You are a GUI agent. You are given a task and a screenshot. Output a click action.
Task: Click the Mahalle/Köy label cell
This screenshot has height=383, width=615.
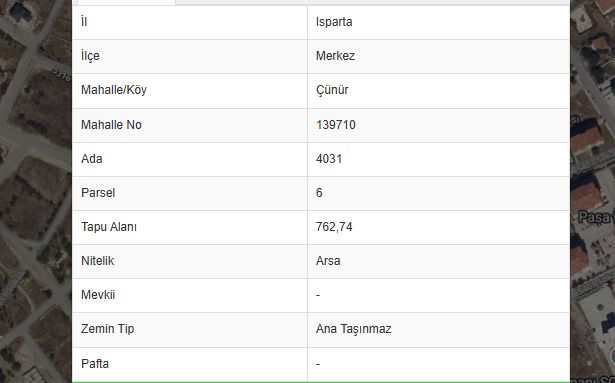click(x=190, y=91)
